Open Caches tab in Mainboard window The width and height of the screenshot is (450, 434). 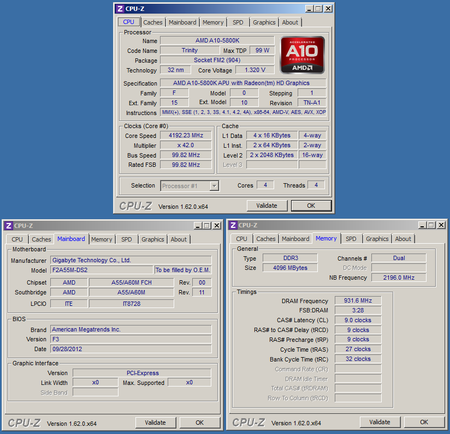(41, 239)
